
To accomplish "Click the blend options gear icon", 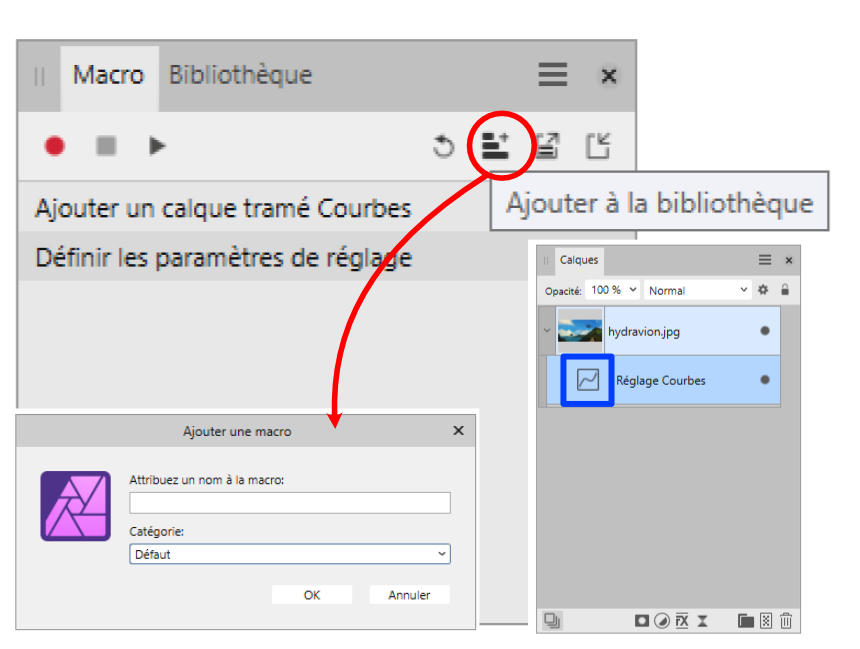I will pos(763,290).
